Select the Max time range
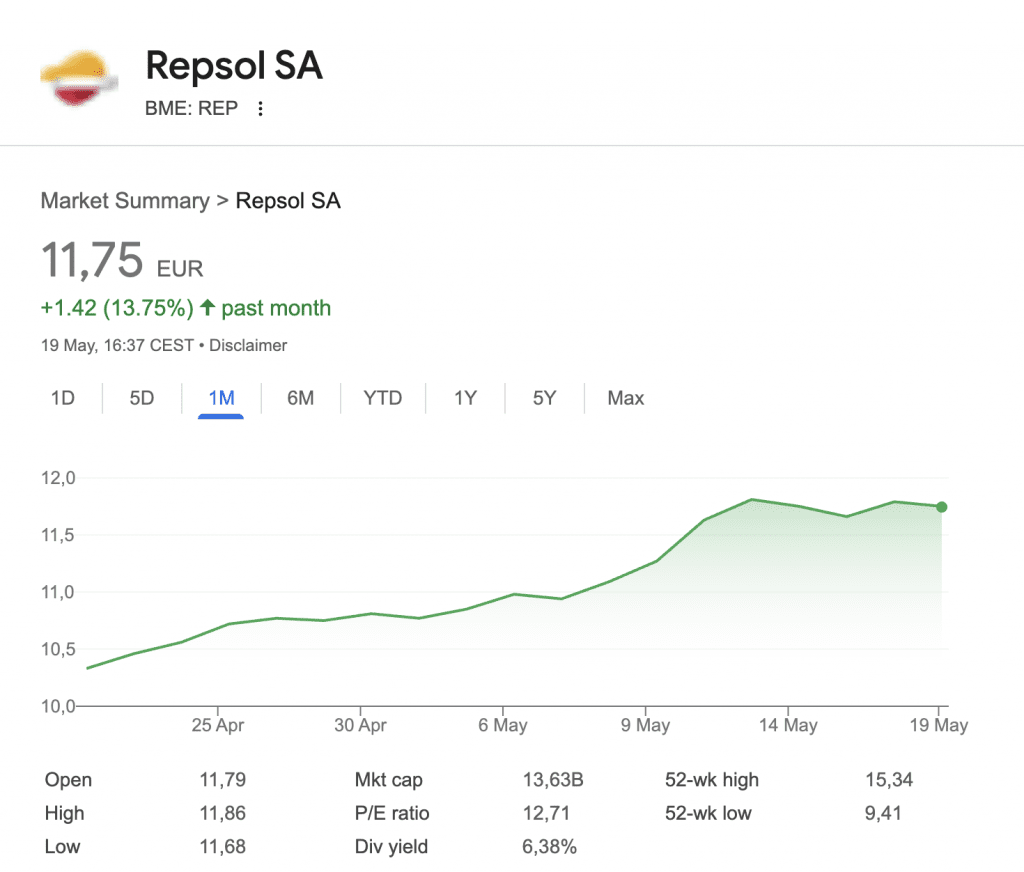Screen dimensions: 1024x872 coord(626,398)
